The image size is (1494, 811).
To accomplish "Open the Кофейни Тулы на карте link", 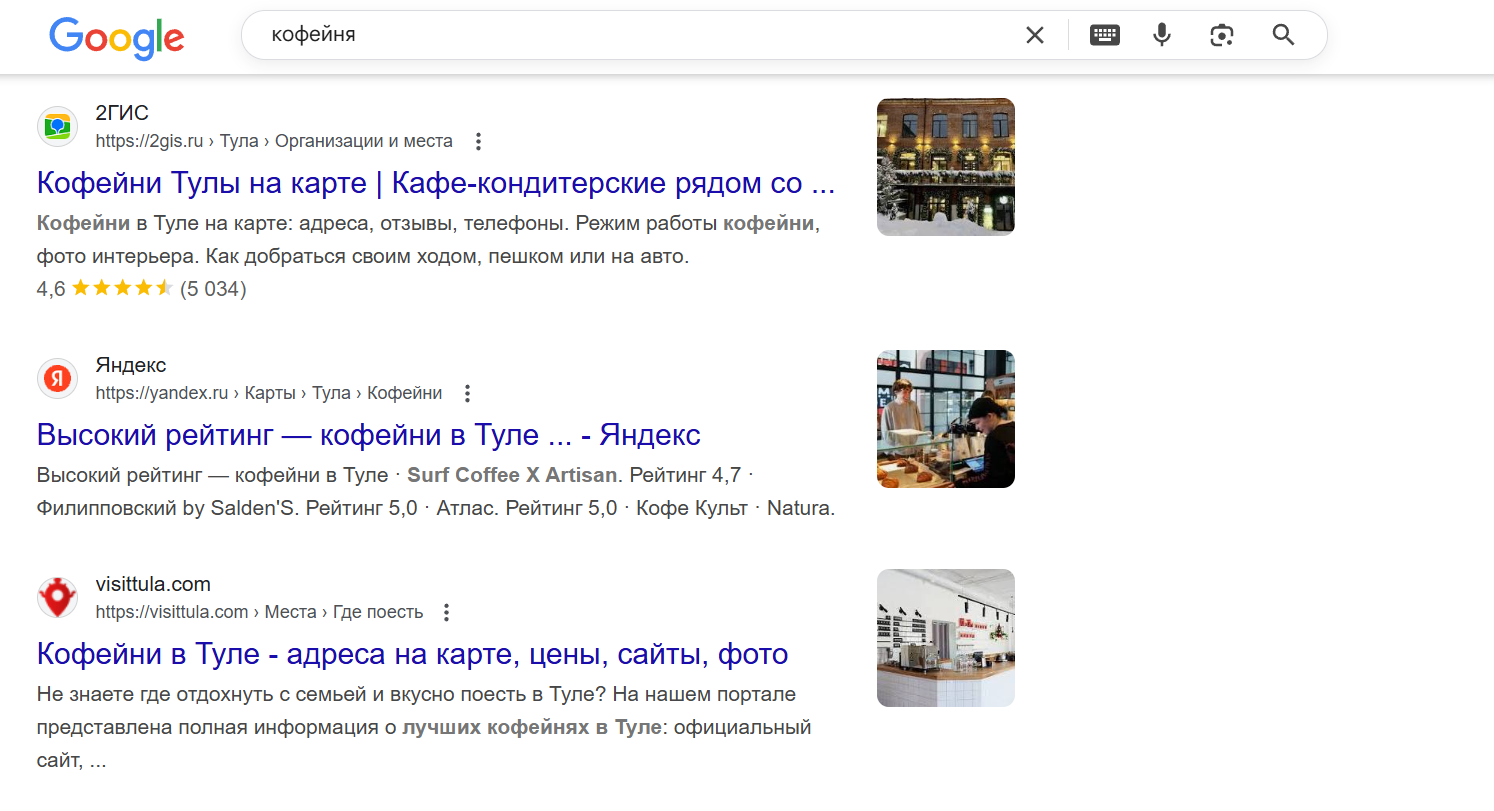I will coord(435,184).
